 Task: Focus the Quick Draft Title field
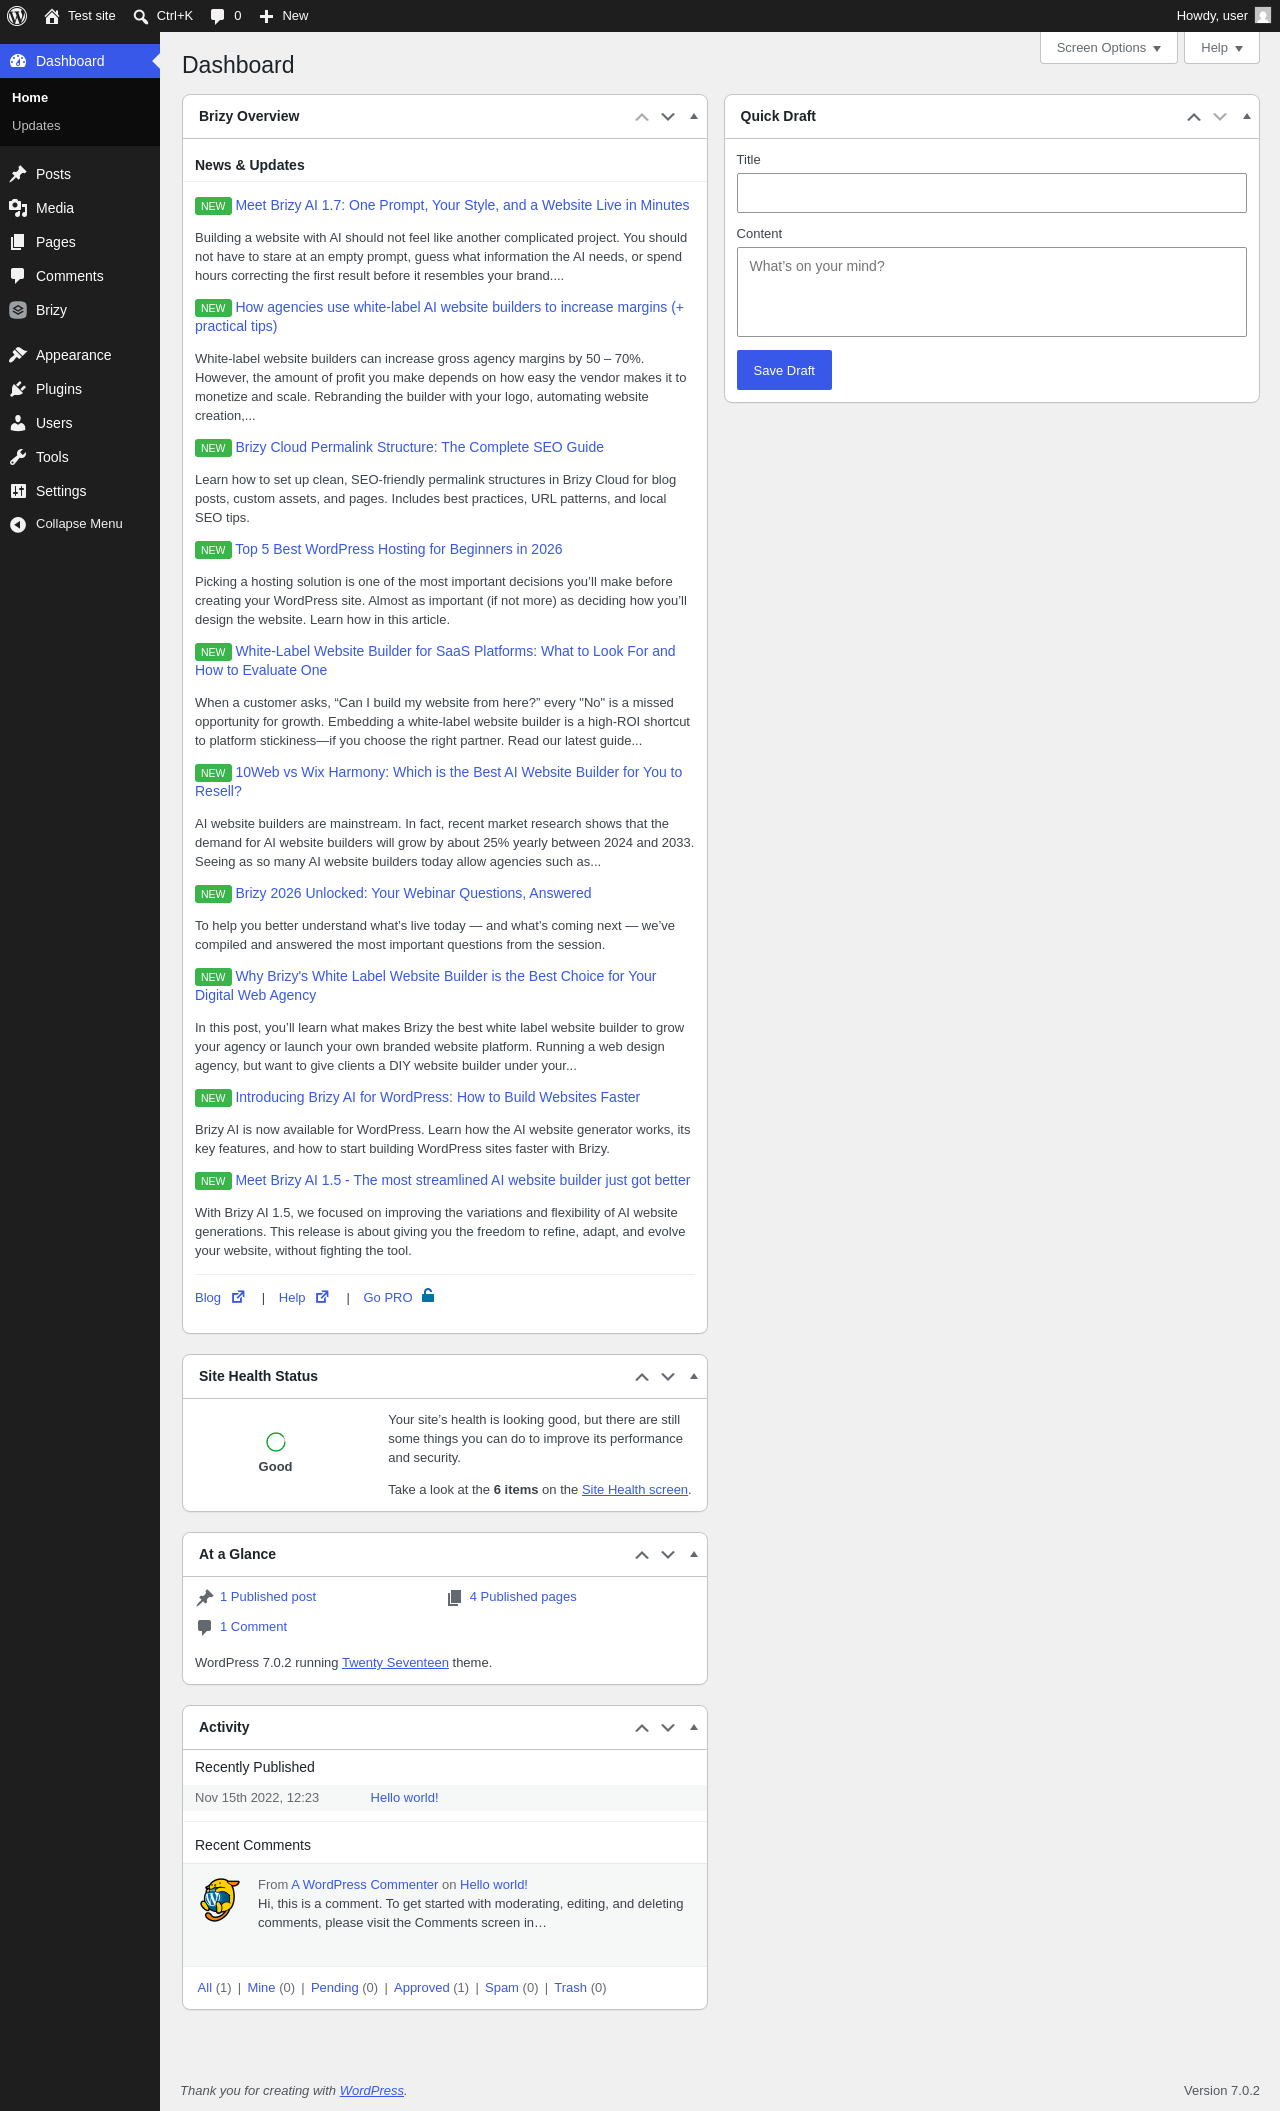tap(992, 193)
